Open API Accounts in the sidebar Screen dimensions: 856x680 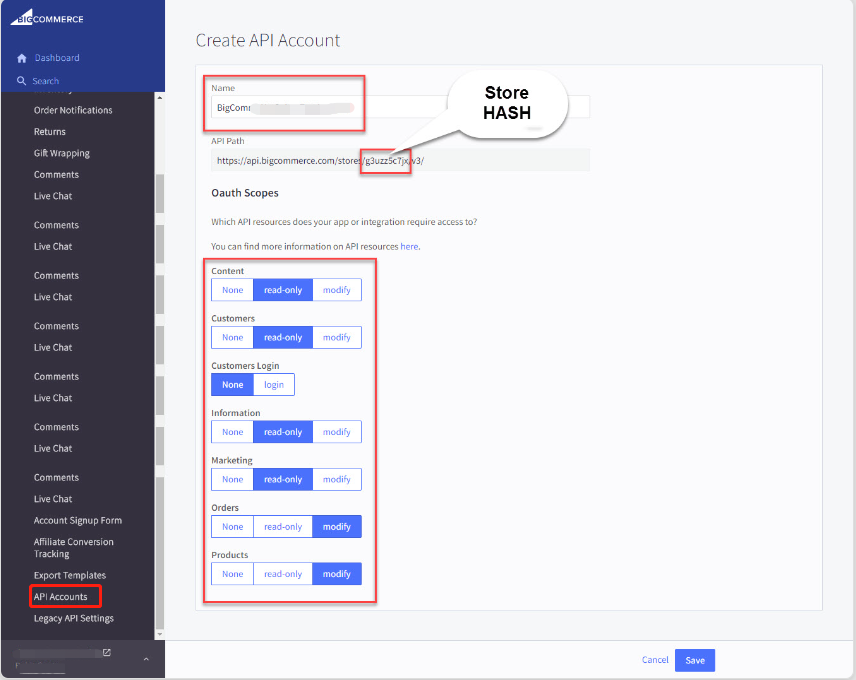coord(64,596)
